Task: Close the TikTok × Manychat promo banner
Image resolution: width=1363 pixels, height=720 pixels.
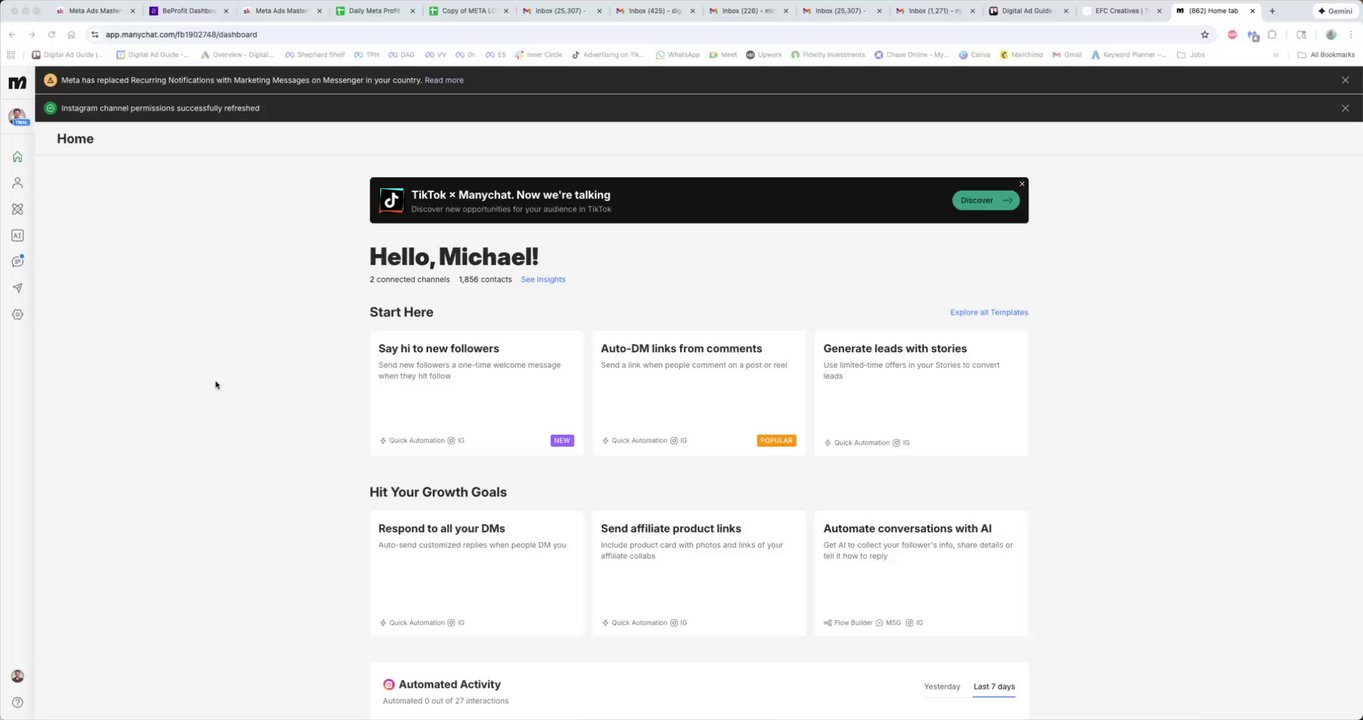Action: pos(1021,184)
